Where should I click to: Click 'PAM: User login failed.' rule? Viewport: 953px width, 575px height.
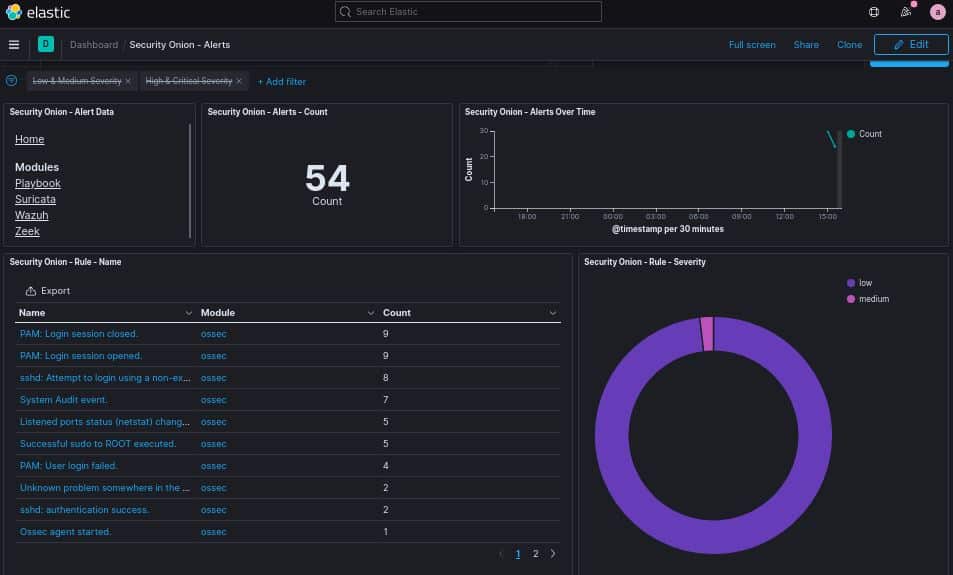pos(69,466)
